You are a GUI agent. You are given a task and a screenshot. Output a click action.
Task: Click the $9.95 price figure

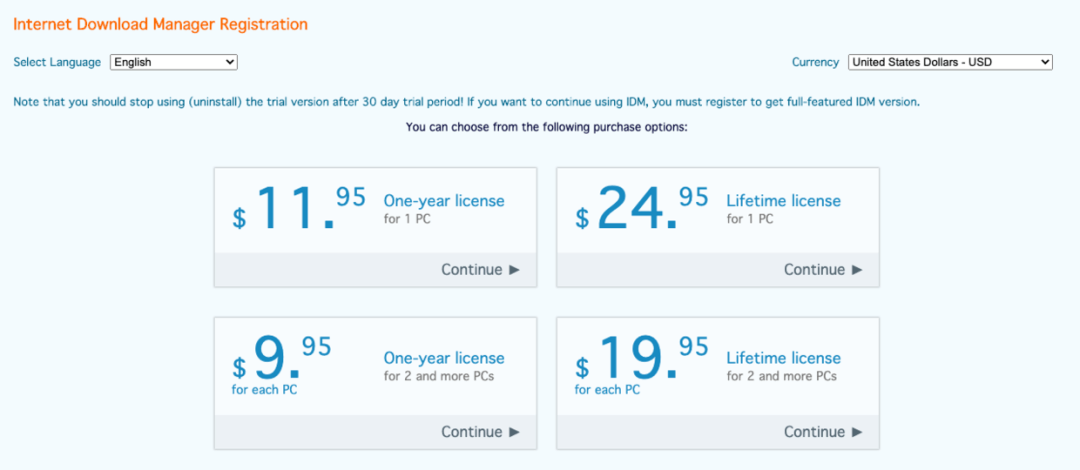pyautogui.click(x=282, y=358)
